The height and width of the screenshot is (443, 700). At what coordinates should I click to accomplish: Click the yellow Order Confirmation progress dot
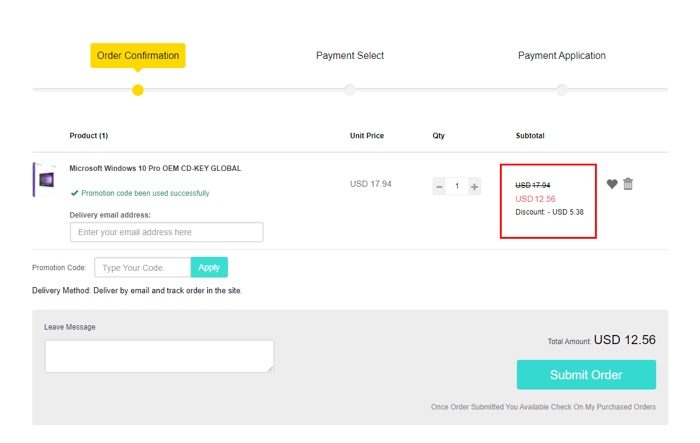coord(138,90)
